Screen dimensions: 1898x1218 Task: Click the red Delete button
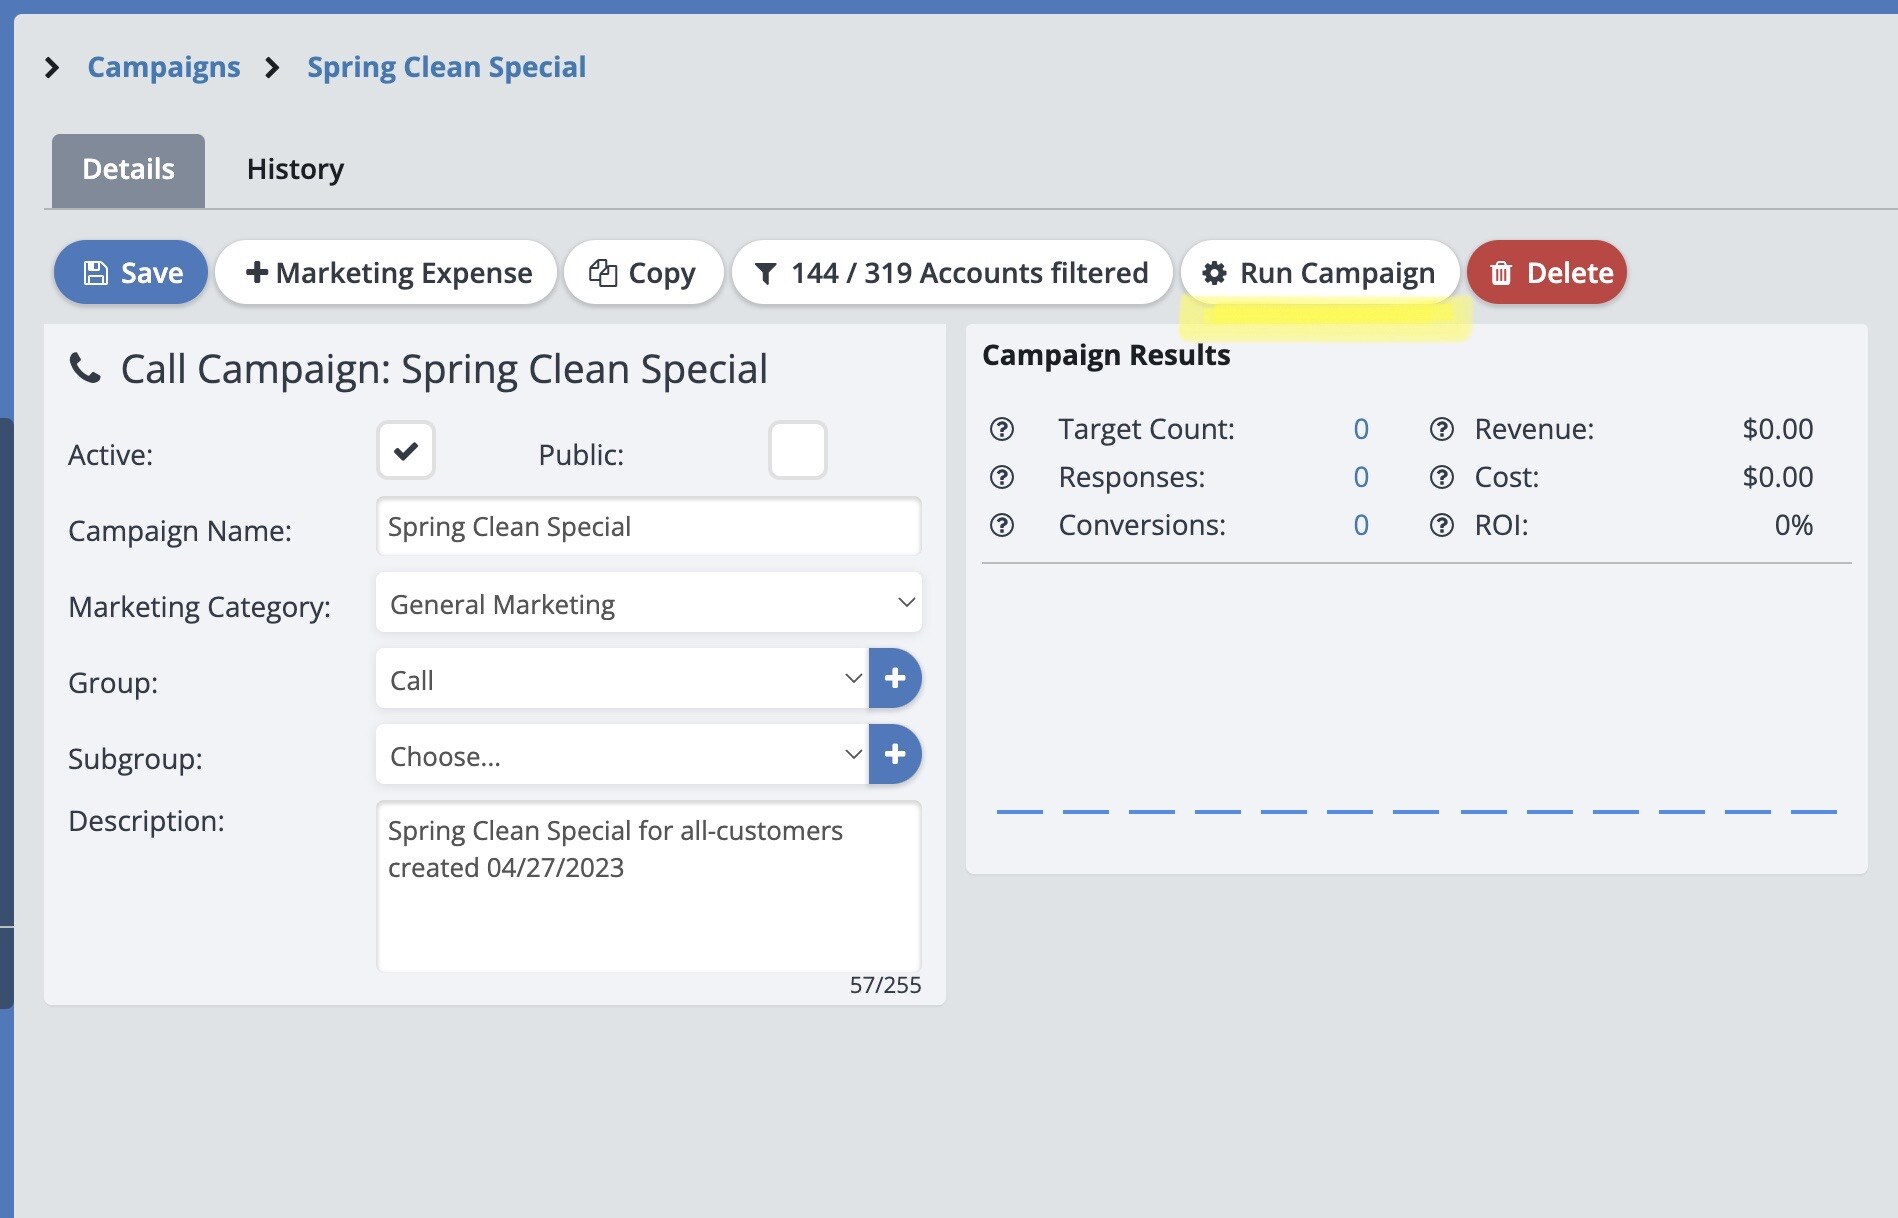coord(1547,272)
